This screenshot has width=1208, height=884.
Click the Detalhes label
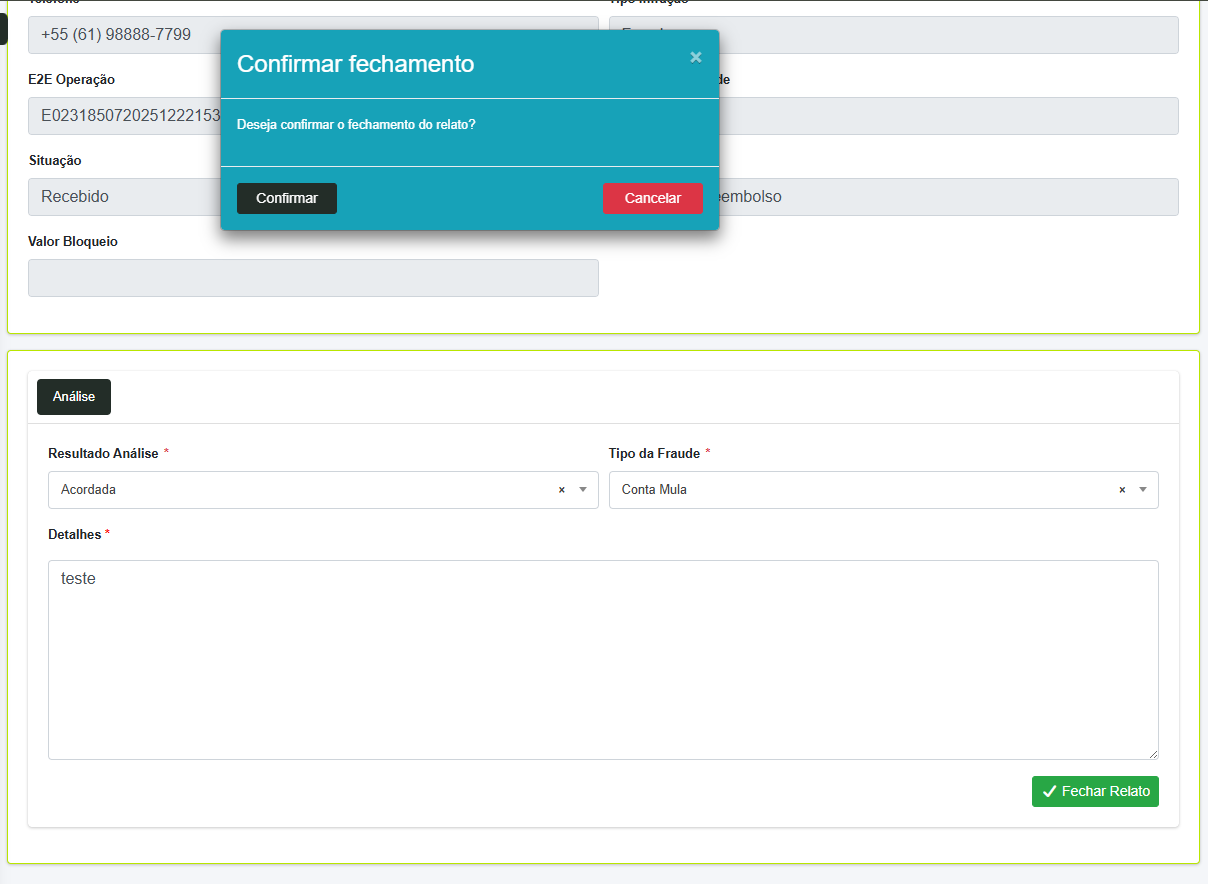tap(74, 534)
